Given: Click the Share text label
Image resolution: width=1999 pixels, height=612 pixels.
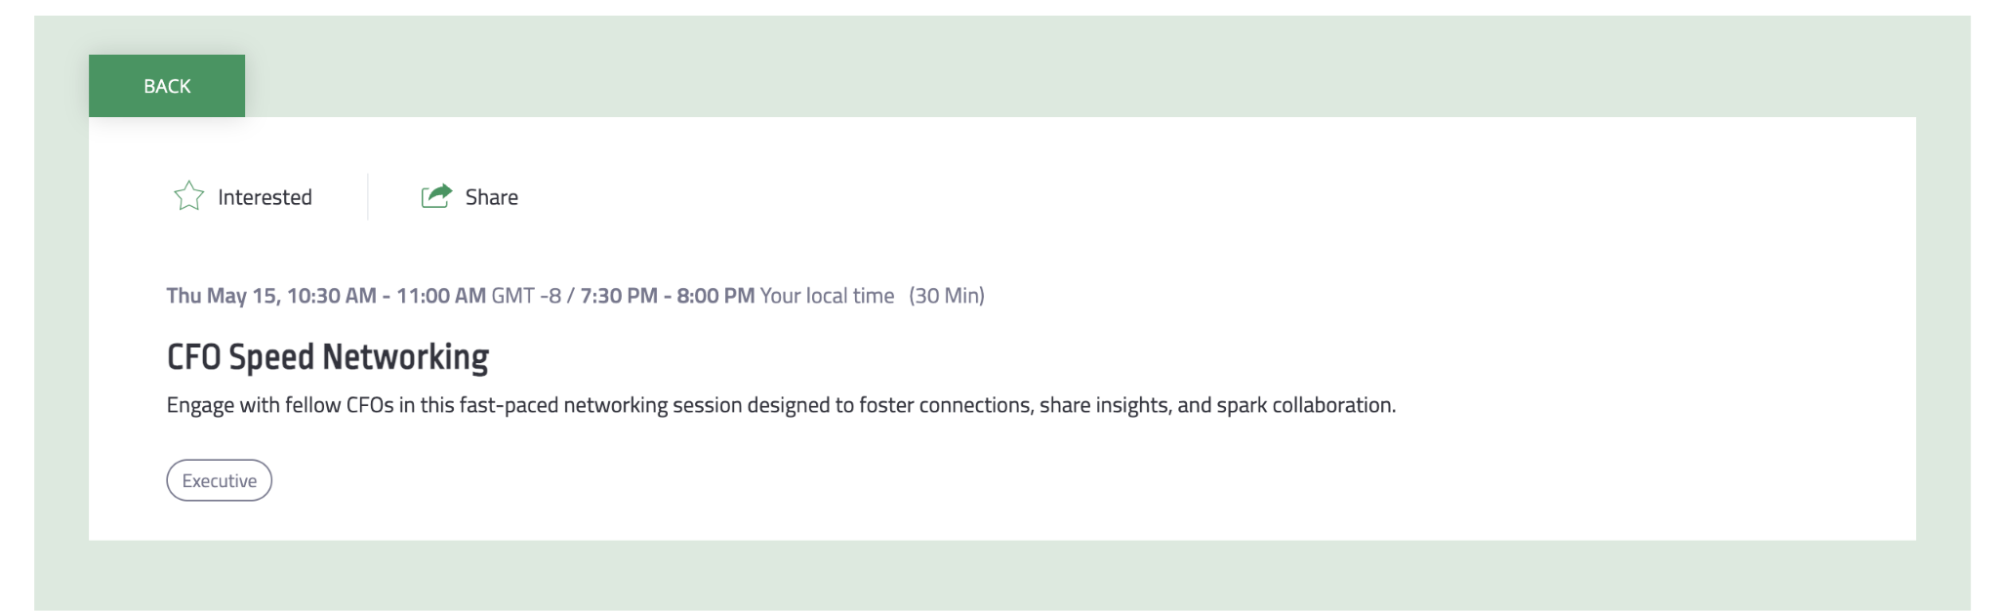Looking at the screenshot, I should tap(491, 197).
